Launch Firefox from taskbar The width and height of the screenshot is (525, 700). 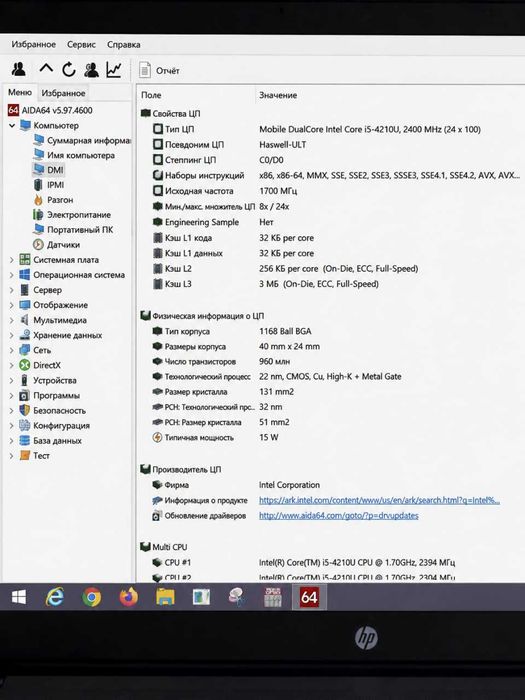click(x=129, y=597)
